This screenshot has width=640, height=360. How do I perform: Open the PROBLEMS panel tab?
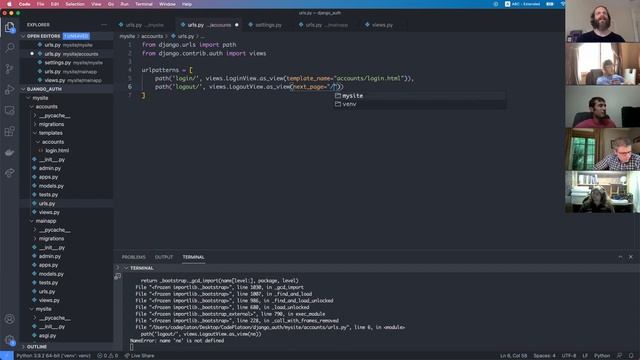[133, 257]
